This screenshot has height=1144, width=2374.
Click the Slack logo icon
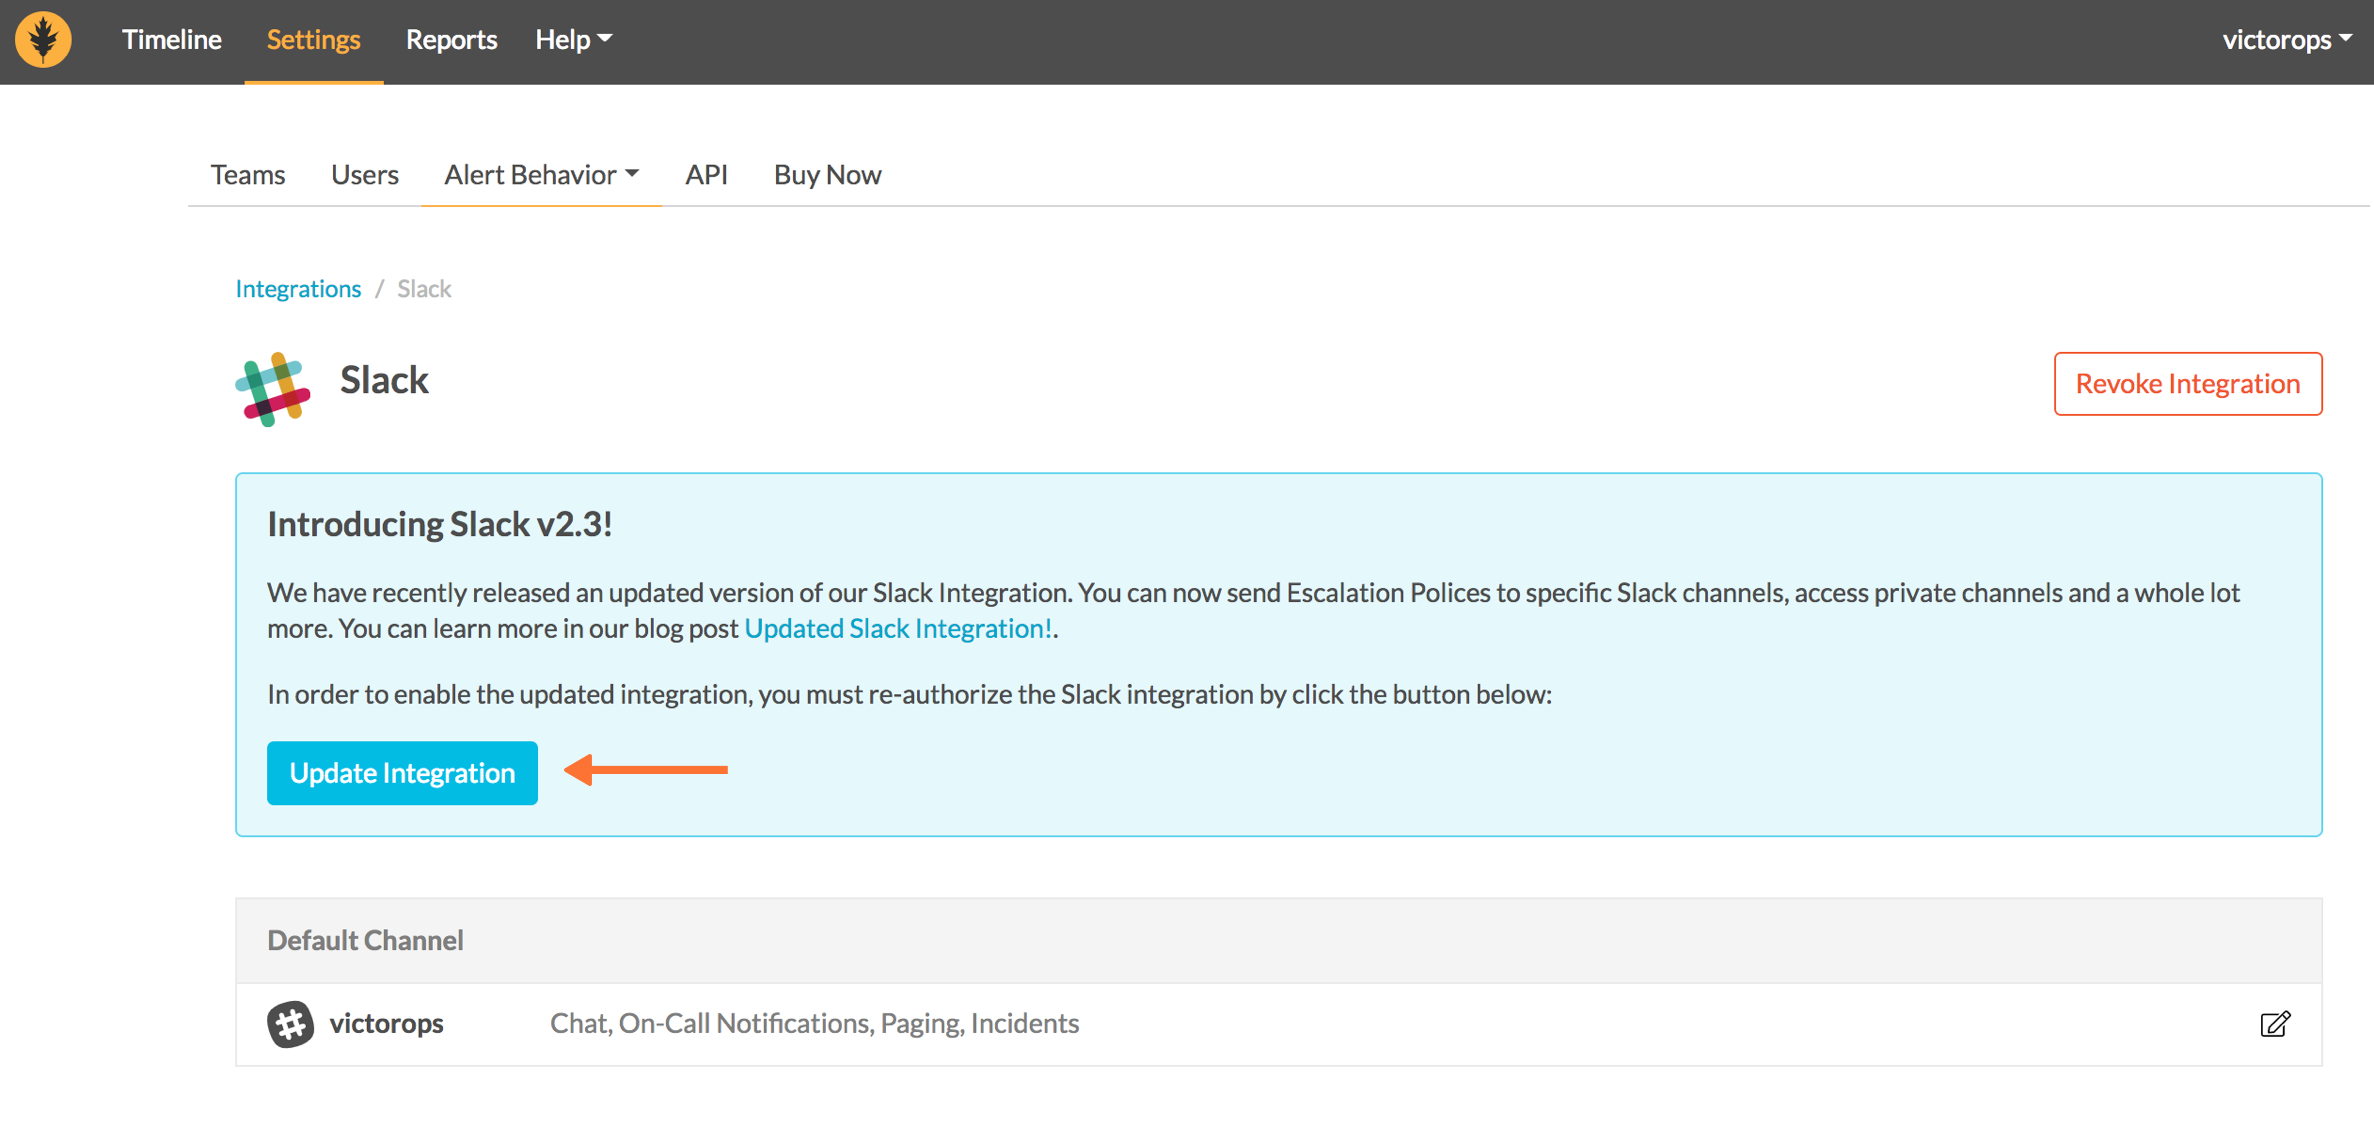tap(273, 389)
